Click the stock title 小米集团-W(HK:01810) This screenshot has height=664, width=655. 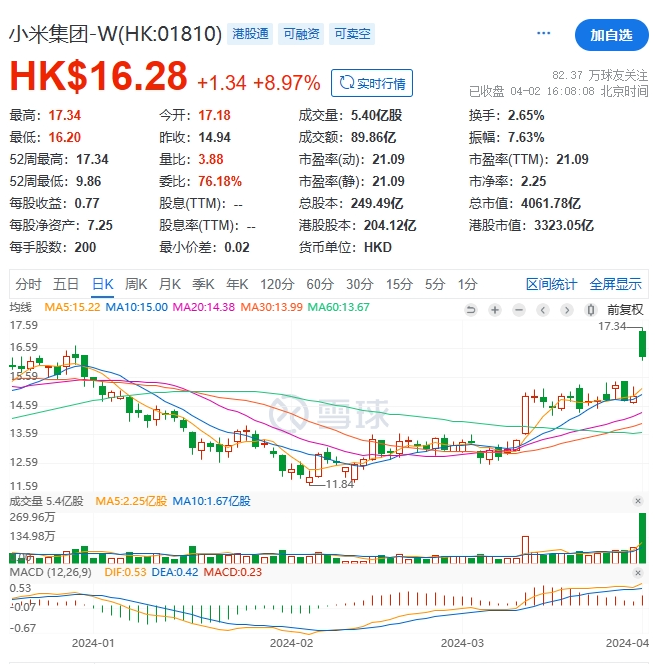pyautogui.click(x=115, y=34)
